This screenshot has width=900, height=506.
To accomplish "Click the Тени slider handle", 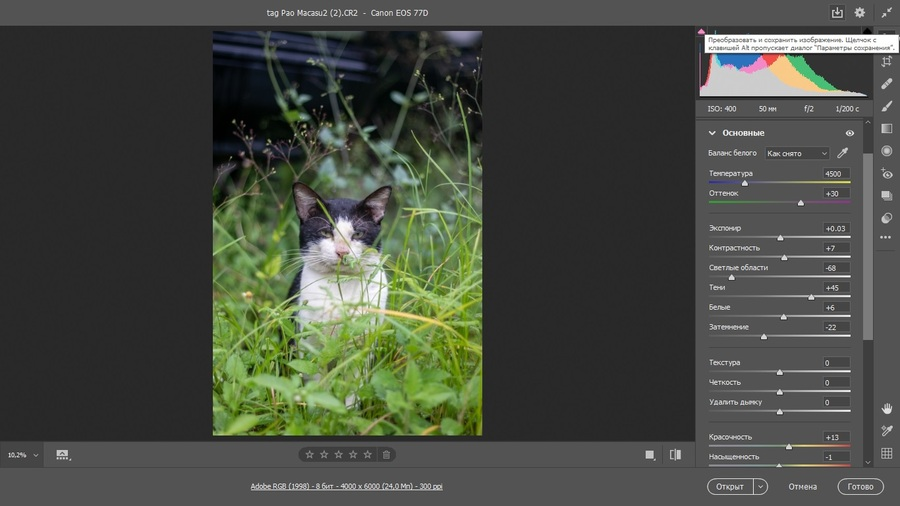I will click(811, 297).
